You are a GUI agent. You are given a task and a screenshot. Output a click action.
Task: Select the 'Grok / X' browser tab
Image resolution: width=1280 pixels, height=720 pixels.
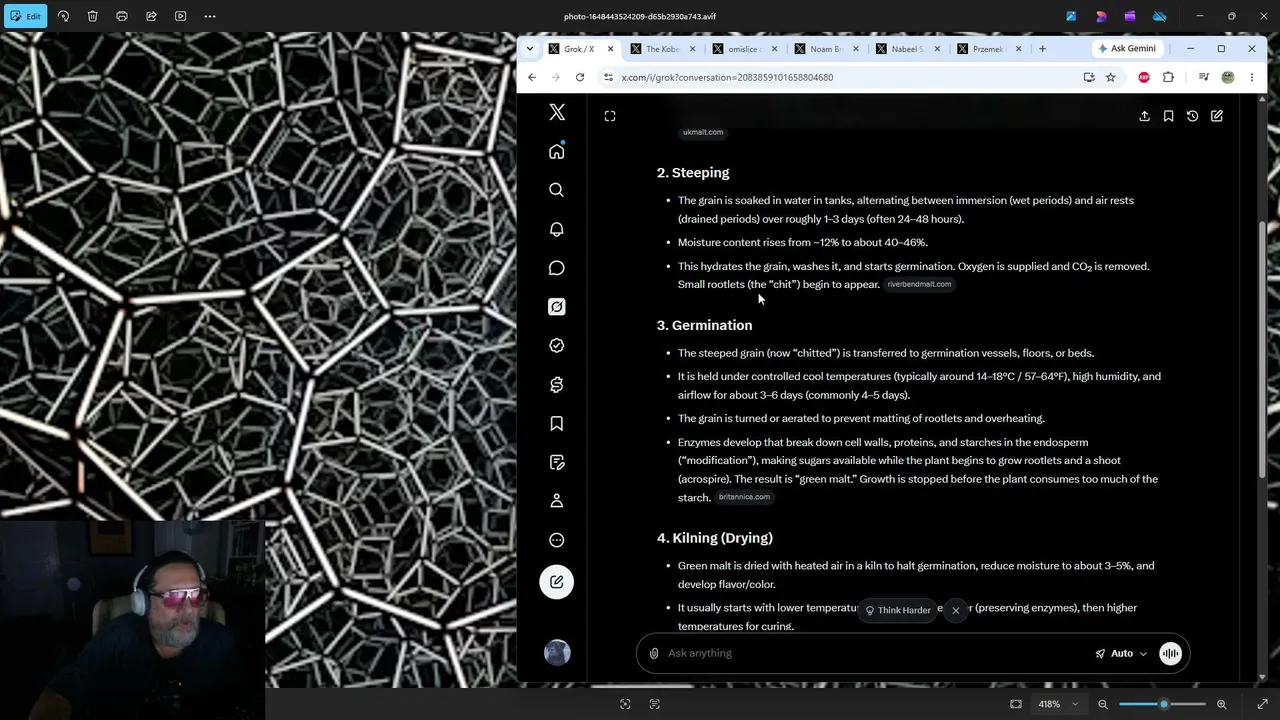pos(580,49)
